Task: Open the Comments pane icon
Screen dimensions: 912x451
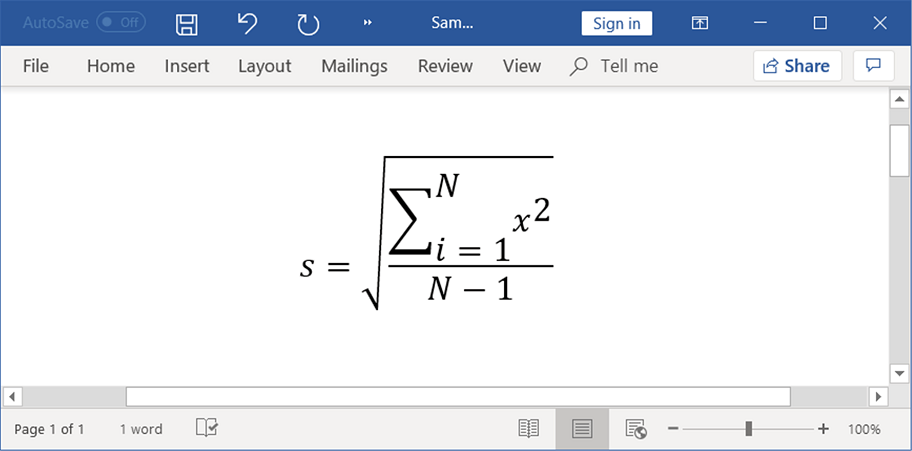Action: click(873, 66)
